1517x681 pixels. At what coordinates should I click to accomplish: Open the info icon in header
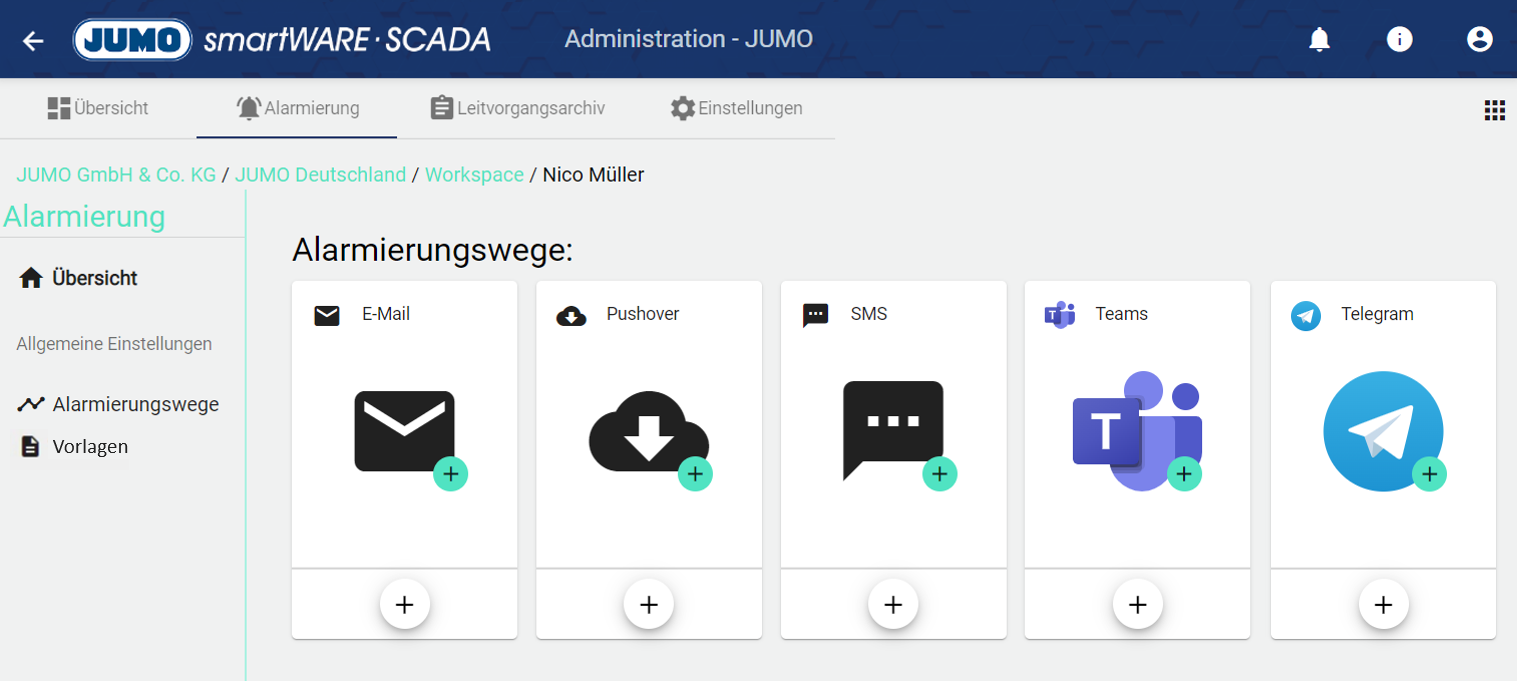pyautogui.click(x=1399, y=40)
